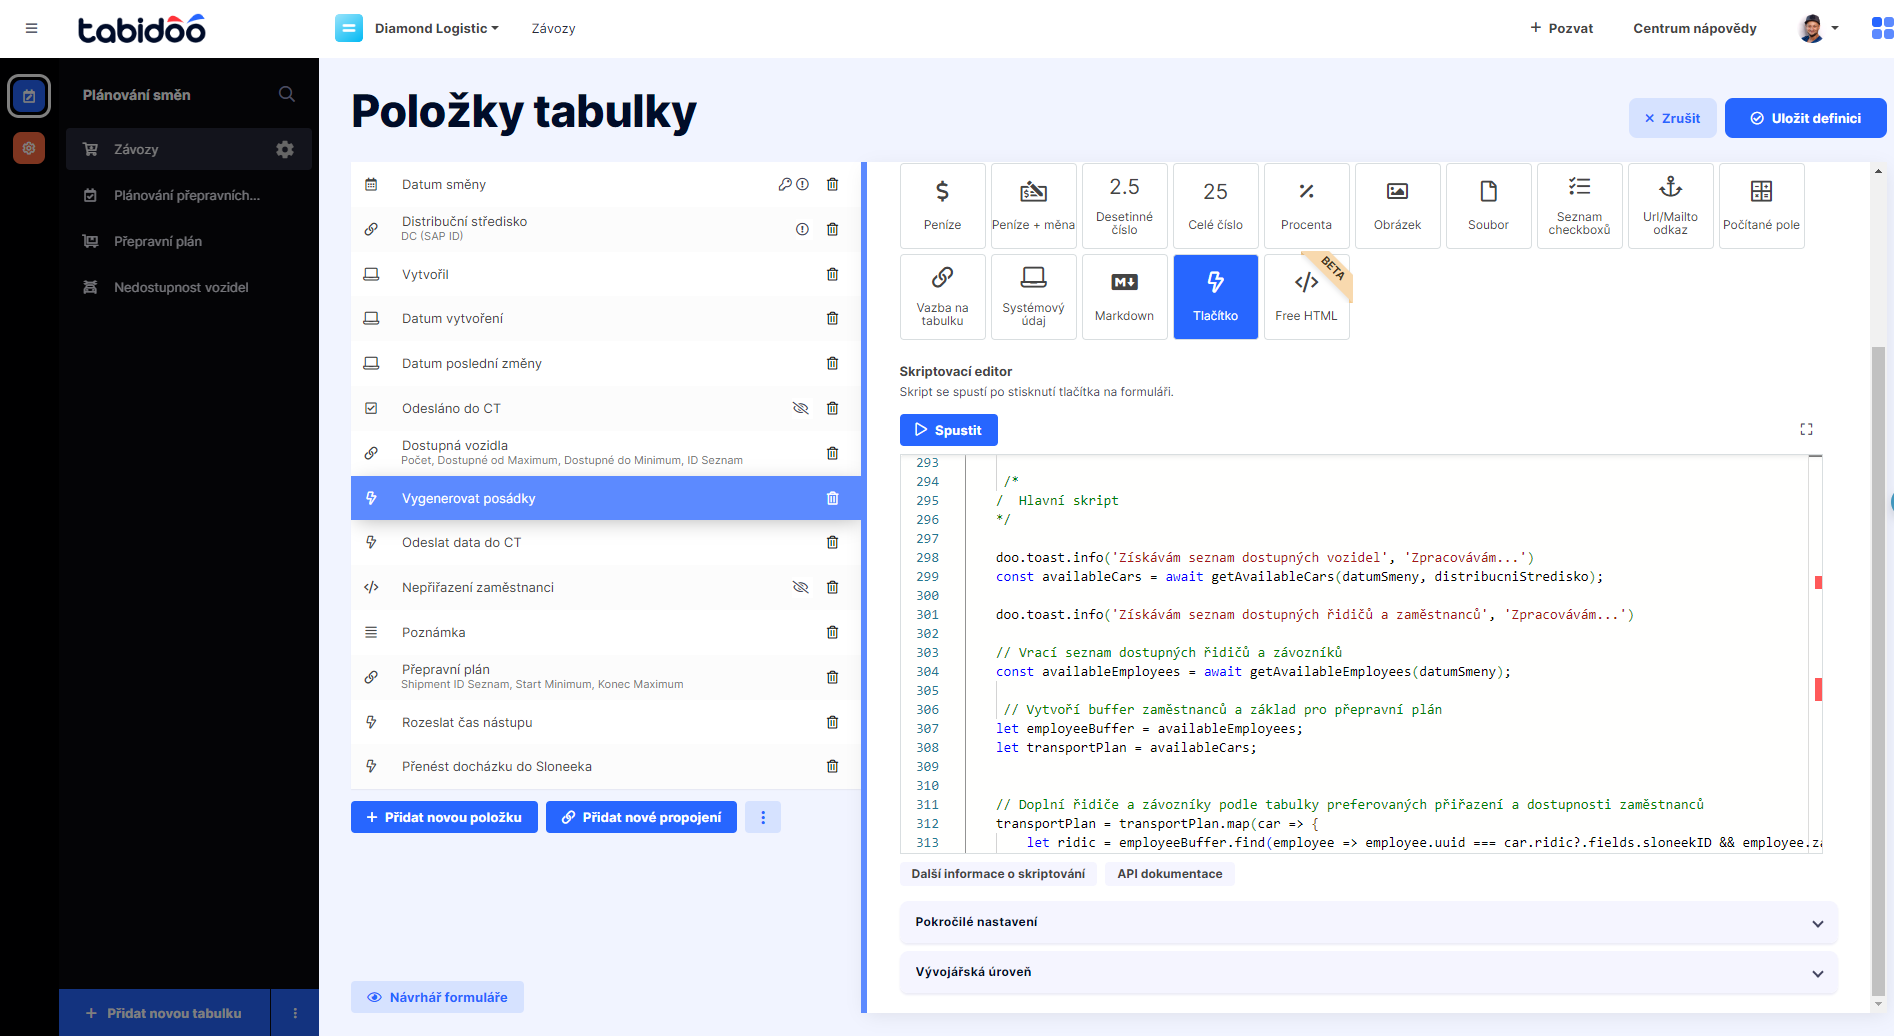
Task: Open settings gear next to Závozy
Action: (x=285, y=148)
